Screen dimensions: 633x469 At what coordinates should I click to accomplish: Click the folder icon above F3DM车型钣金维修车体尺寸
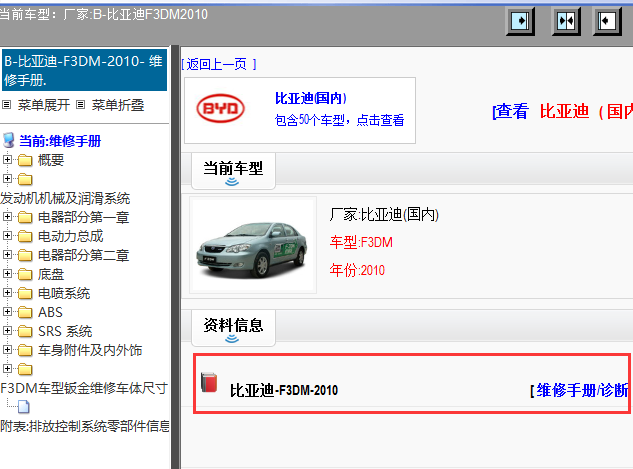(x=25, y=369)
